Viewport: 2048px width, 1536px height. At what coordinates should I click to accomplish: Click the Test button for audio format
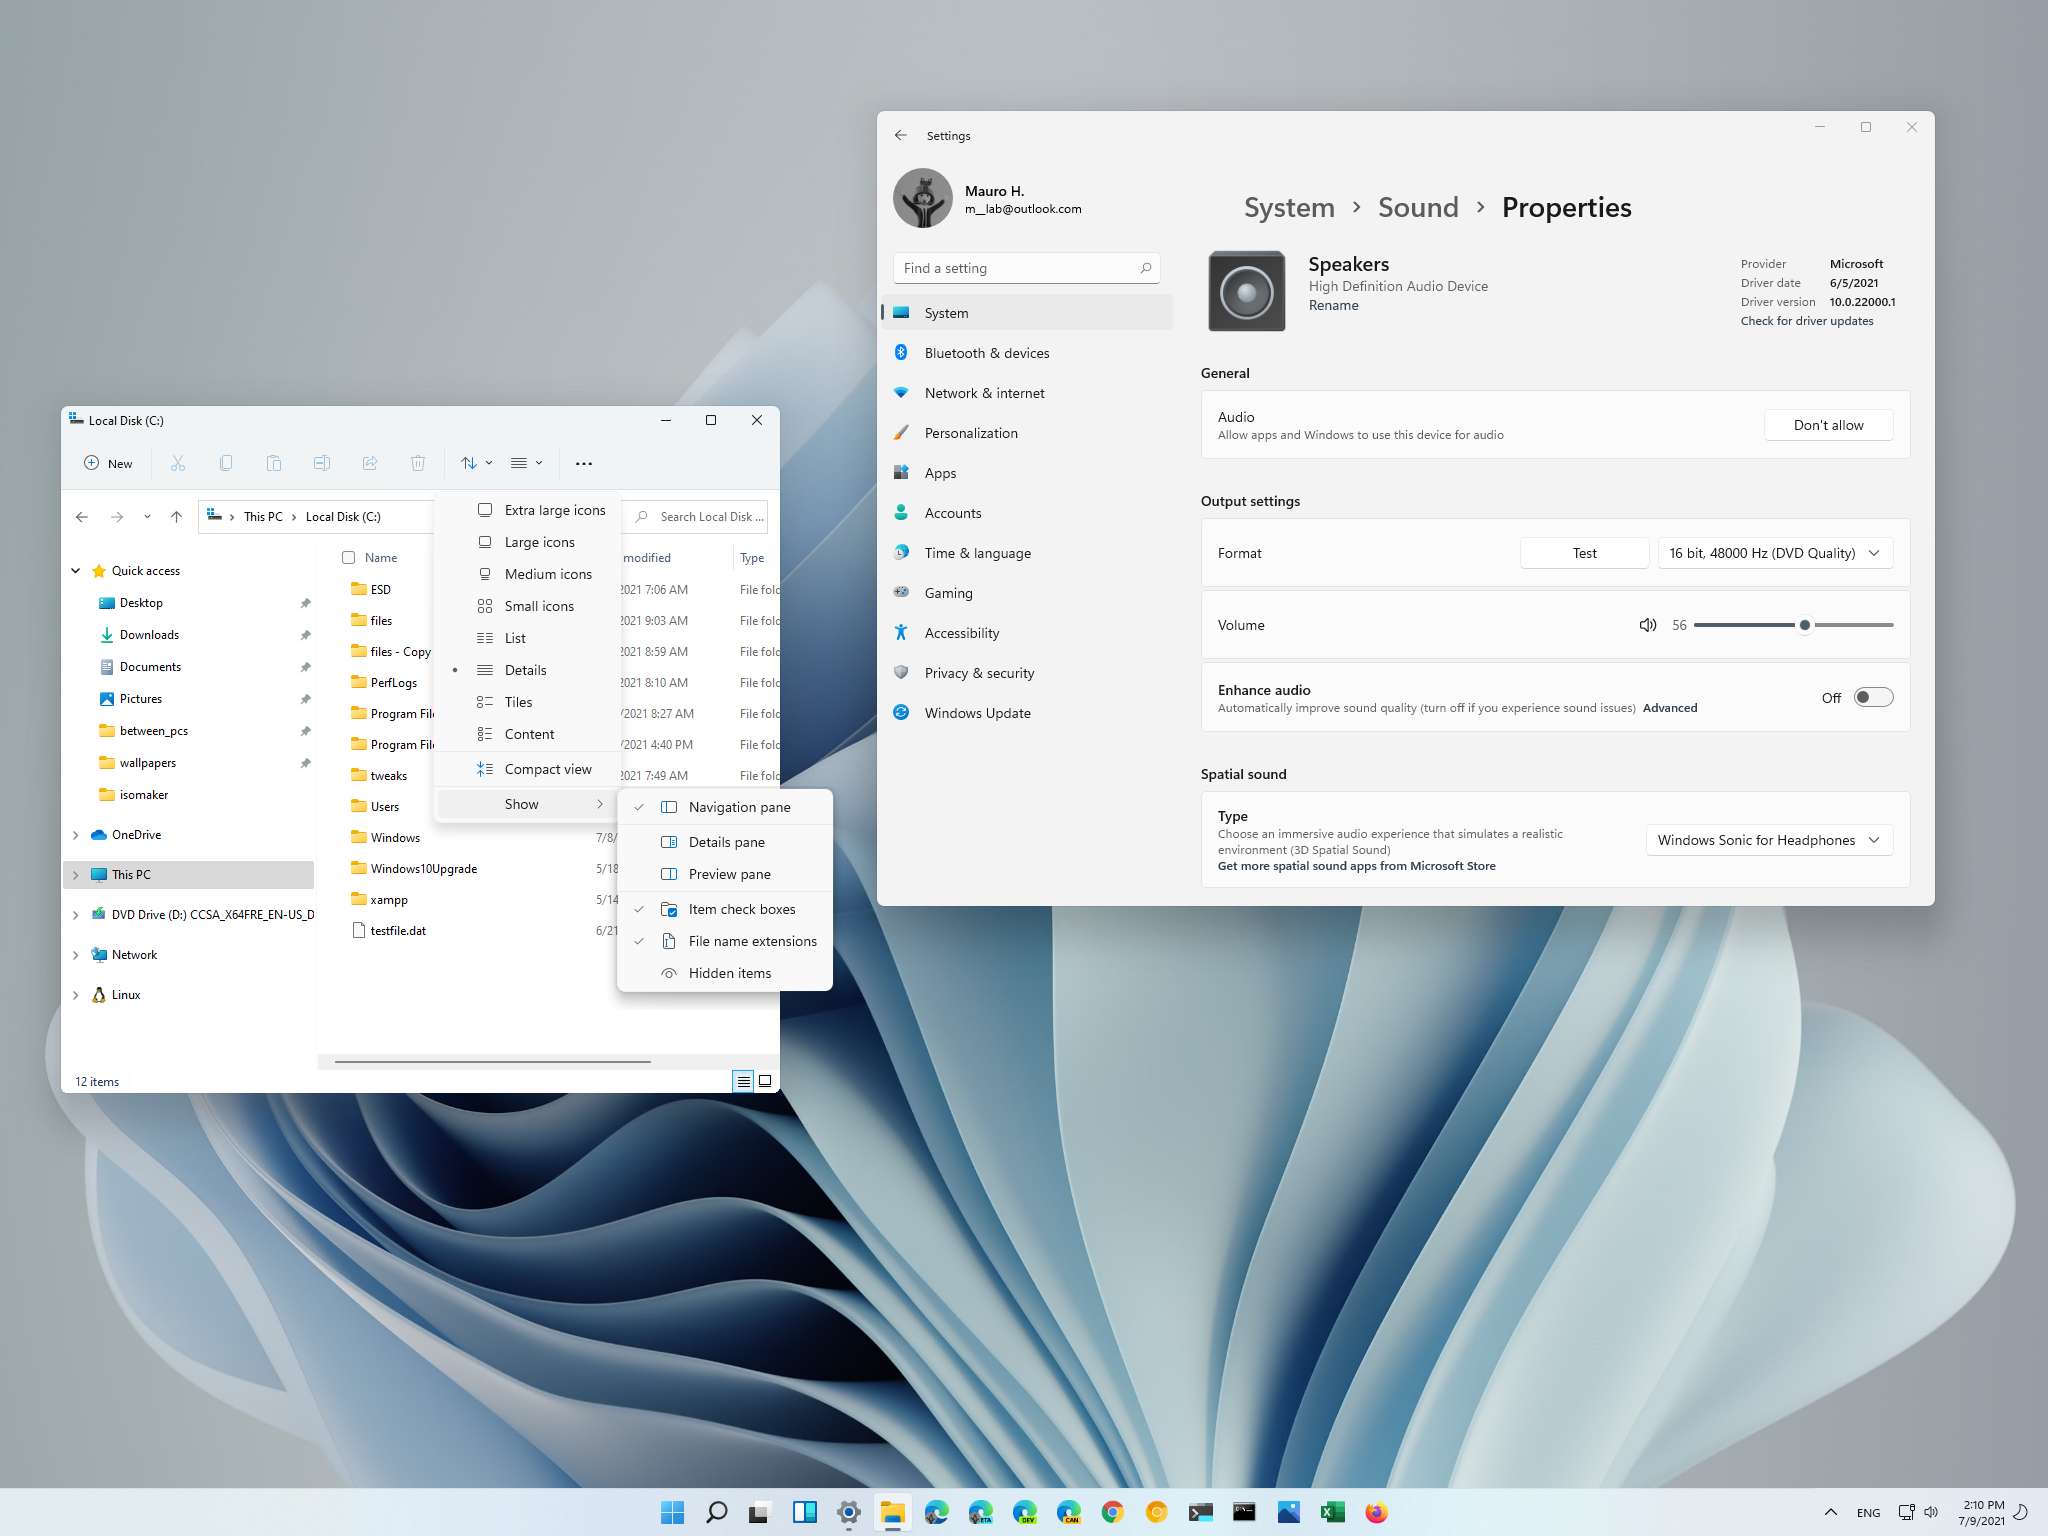point(1585,552)
